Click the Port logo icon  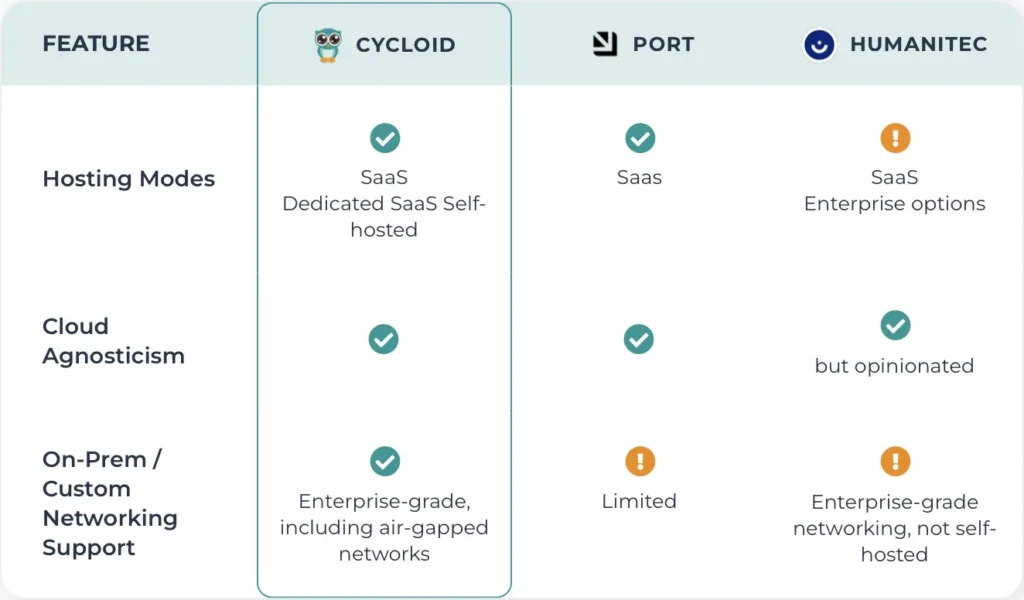[605, 44]
